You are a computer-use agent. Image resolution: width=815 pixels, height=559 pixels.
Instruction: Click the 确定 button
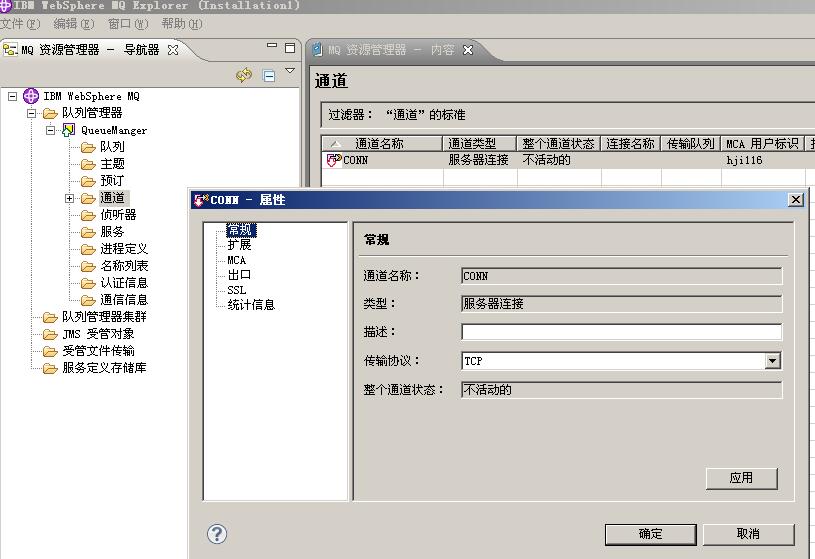pos(651,534)
